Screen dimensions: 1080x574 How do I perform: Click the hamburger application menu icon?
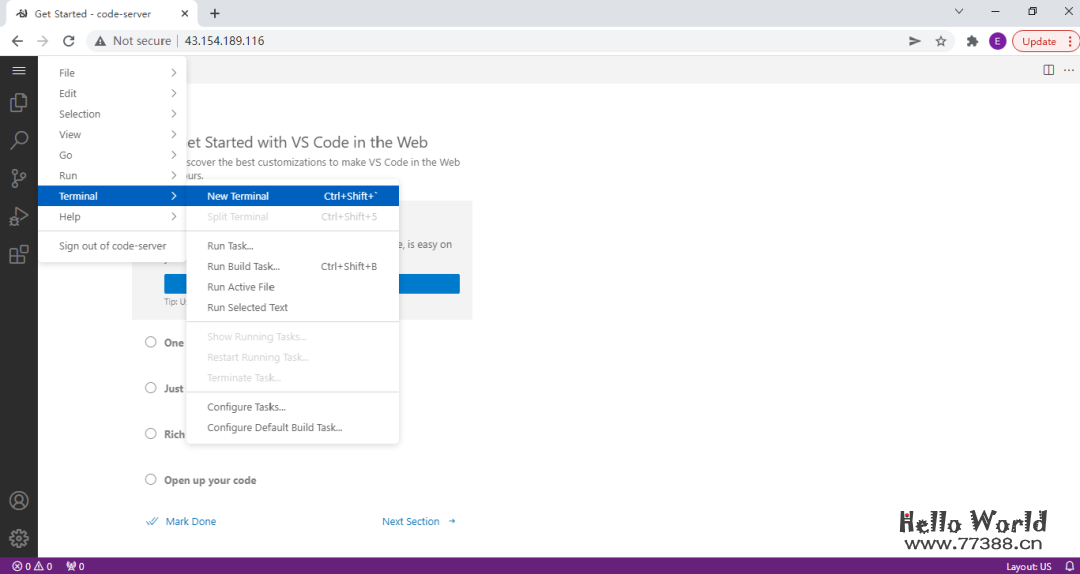18,70
